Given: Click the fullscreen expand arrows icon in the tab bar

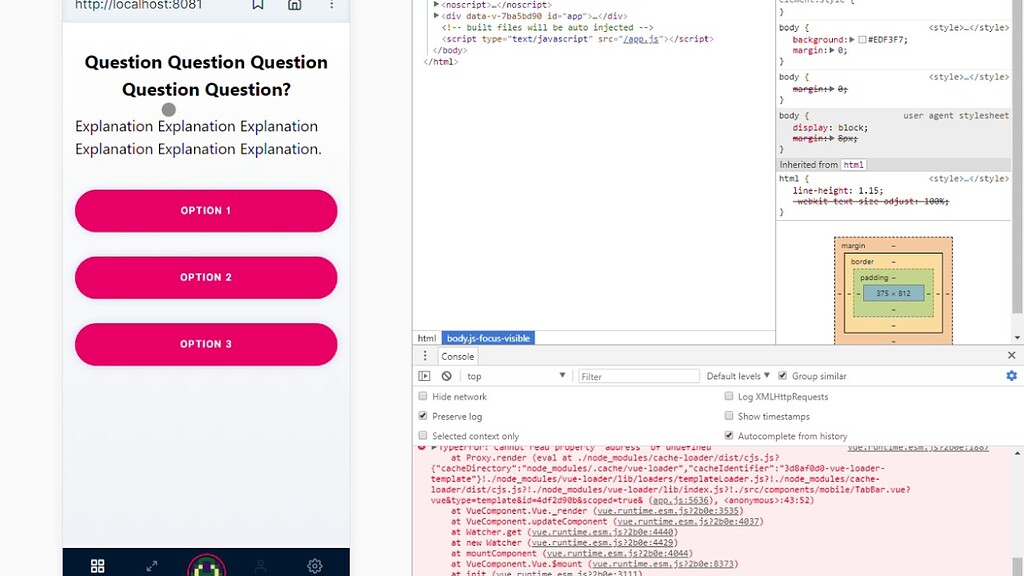Looking at the screenshot, I should pos(151,565).
